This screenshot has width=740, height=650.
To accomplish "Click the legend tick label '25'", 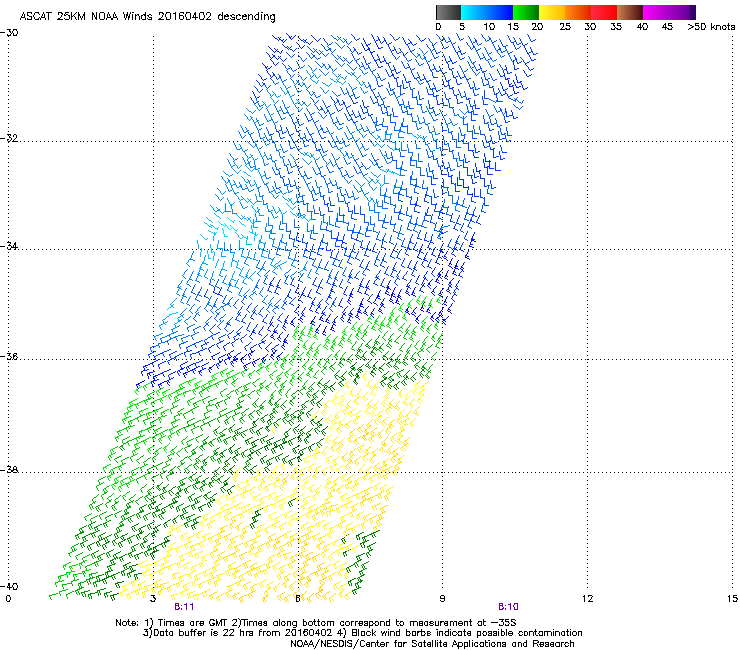I will coord(565,27).
